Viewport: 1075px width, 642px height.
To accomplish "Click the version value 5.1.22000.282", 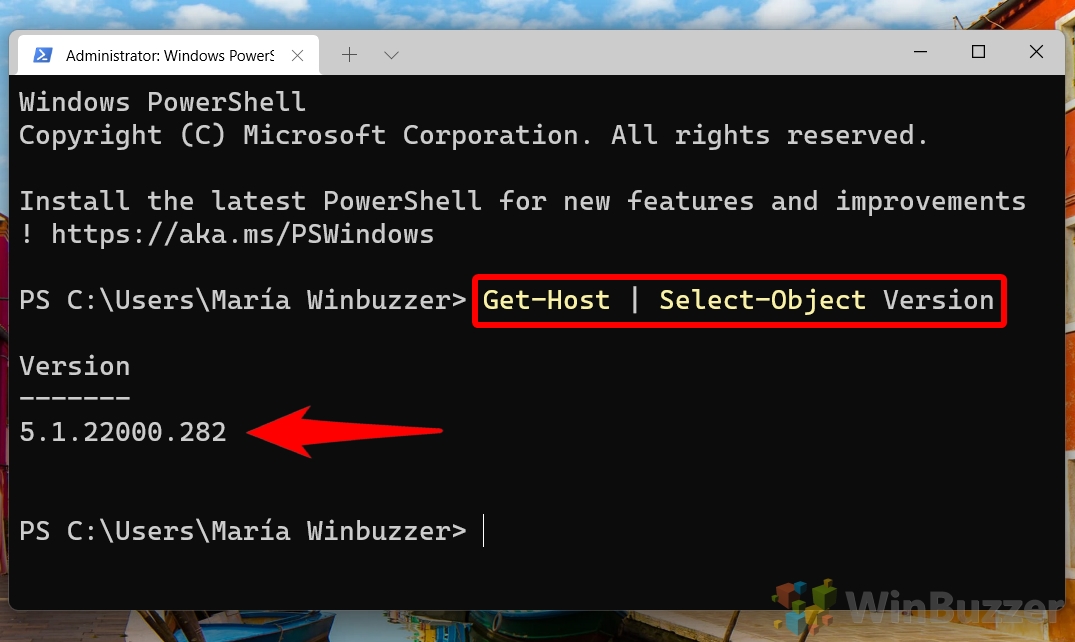I will (x=122, y=432).
